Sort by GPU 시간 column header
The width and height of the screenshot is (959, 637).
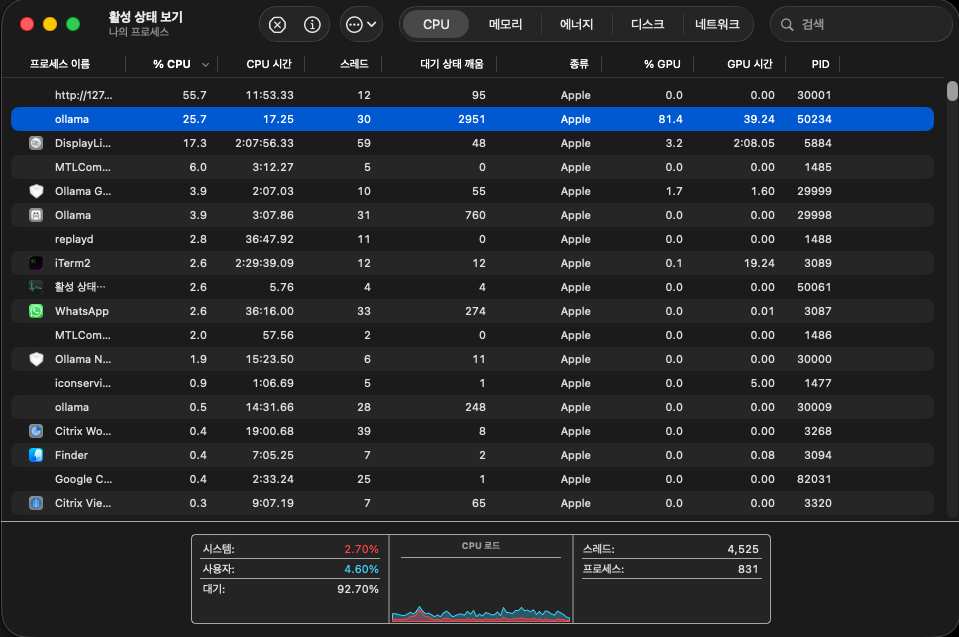(749, 64)
